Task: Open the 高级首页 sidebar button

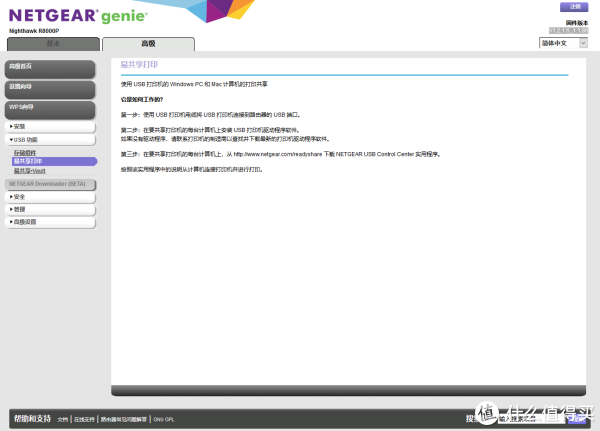Action: pos(50,69)
